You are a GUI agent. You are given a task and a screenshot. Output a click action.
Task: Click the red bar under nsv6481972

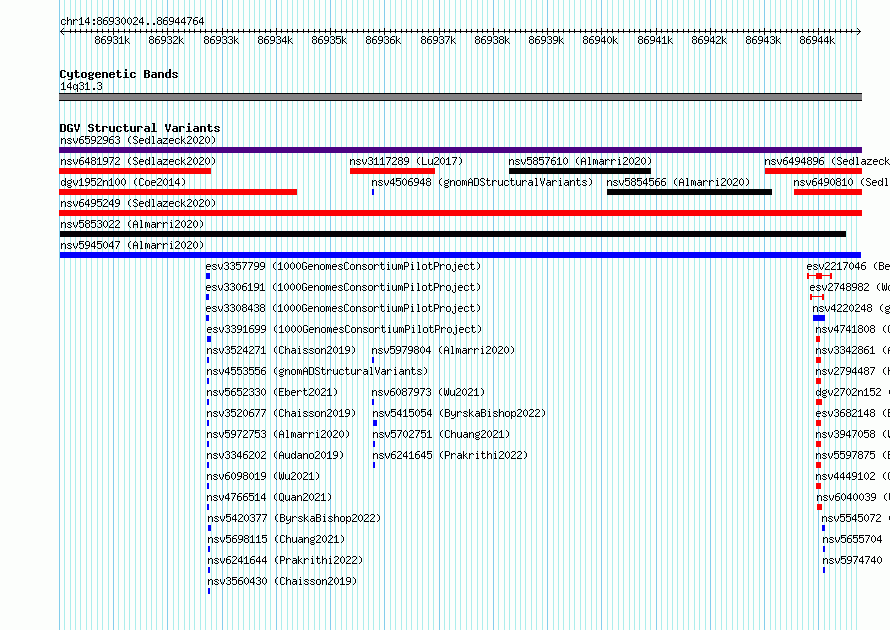click(x=135, y=171)
